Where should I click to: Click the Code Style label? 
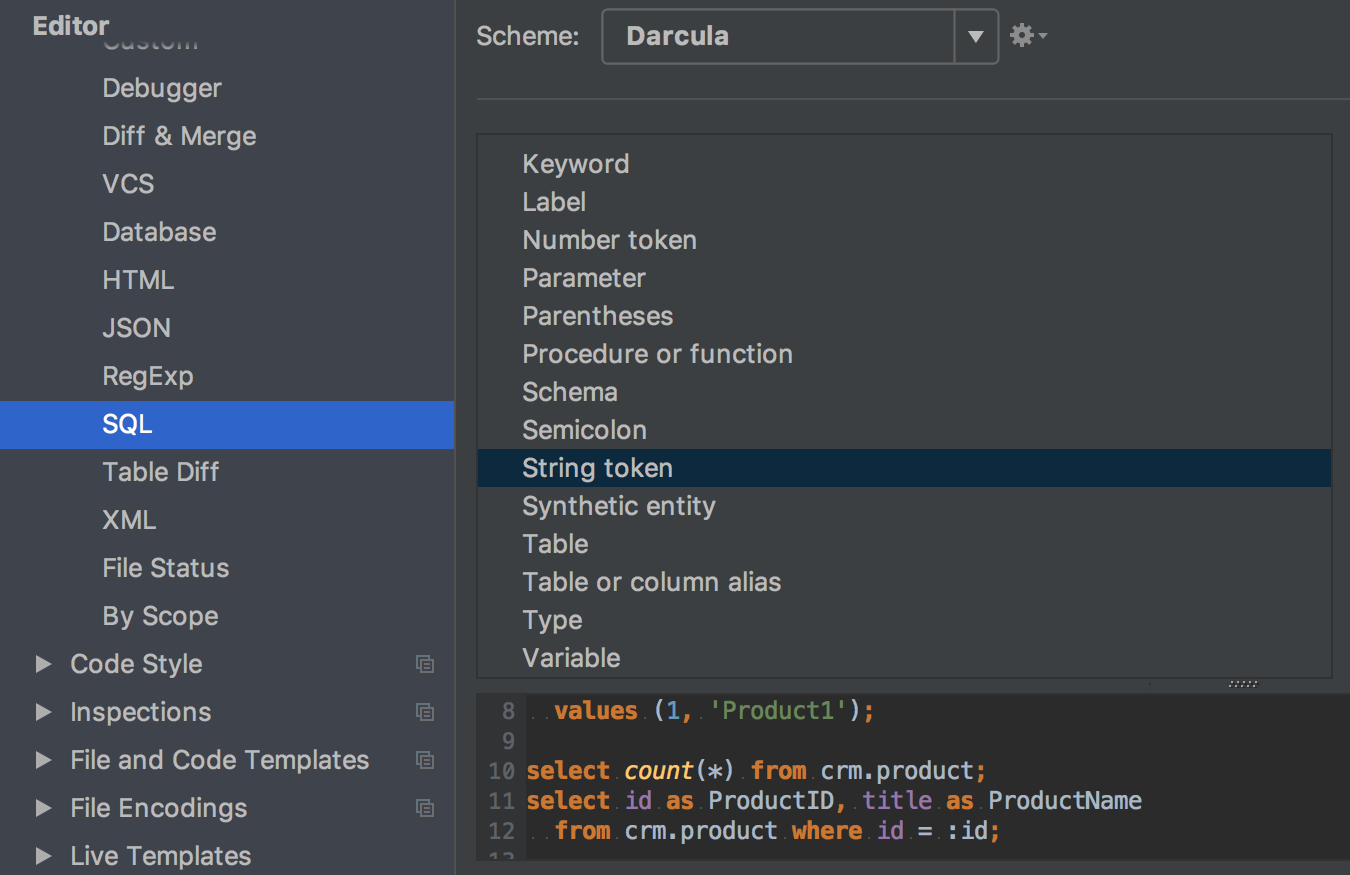136,664
